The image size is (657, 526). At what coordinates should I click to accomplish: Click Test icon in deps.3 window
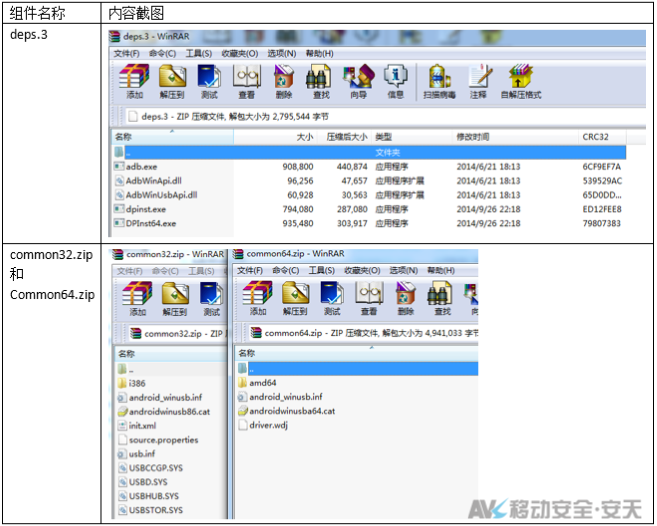(209, 81)
